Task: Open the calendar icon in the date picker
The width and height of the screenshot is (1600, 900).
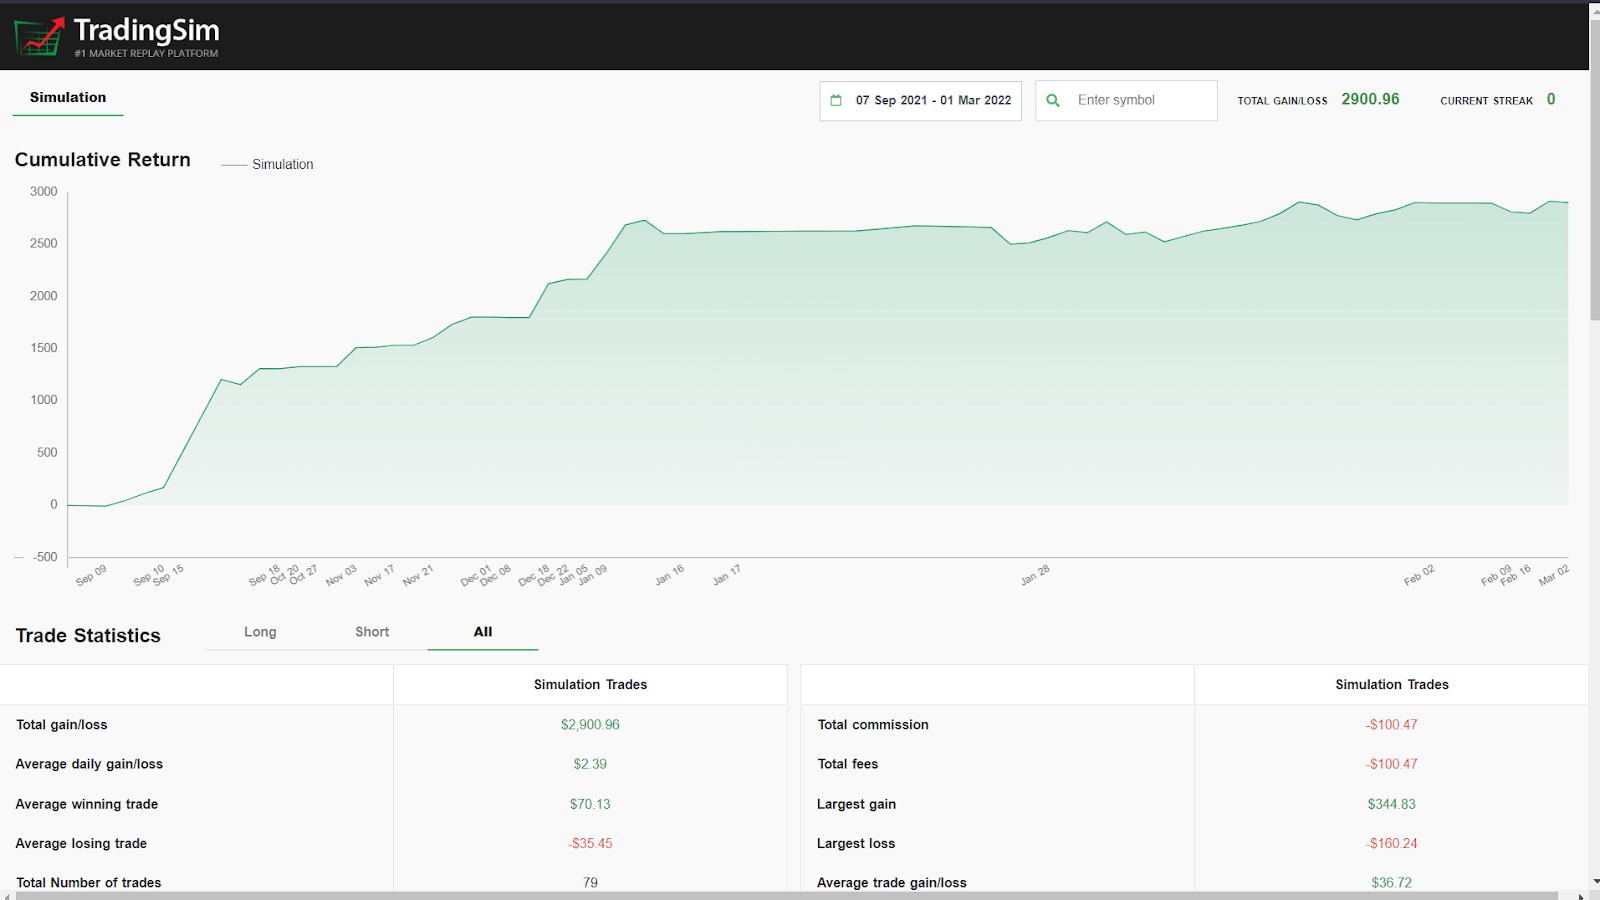Action: point(838,100)
